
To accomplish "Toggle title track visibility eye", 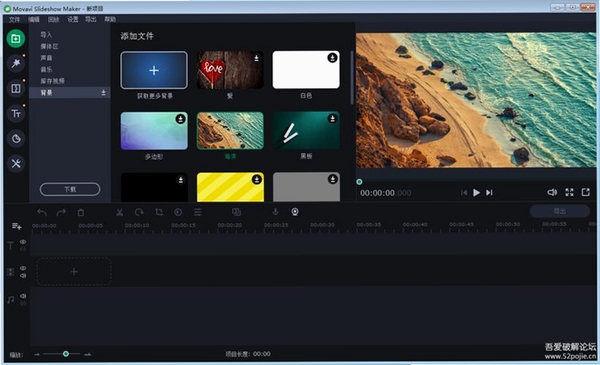I will click(23, 242).
